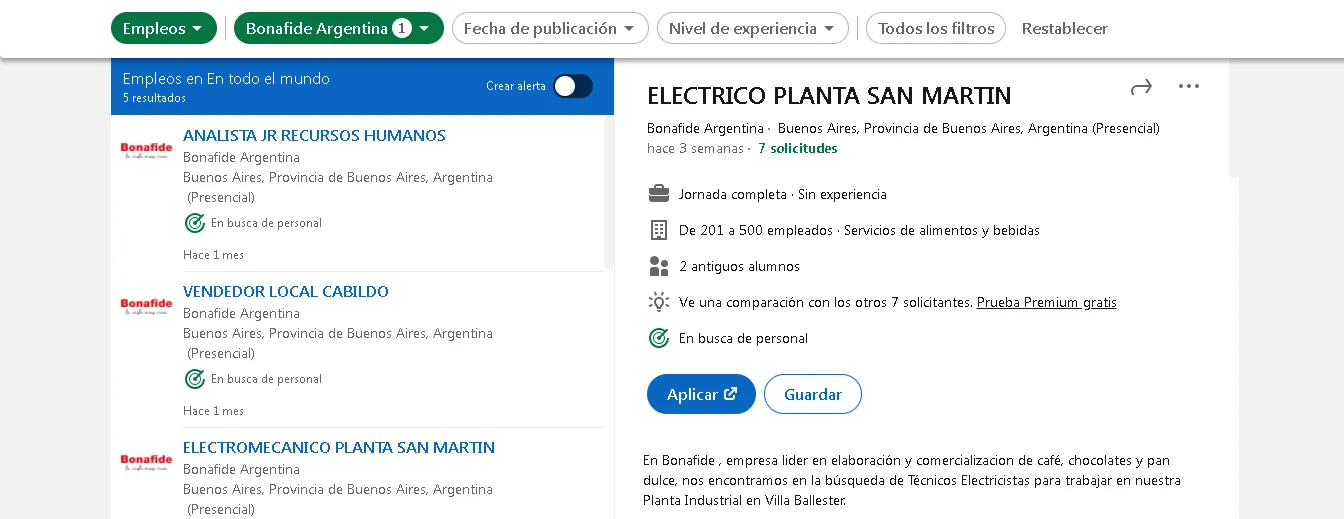Click the Aplicar button
This screenshot has height=519, width=1344.
[x=701, y=394]
